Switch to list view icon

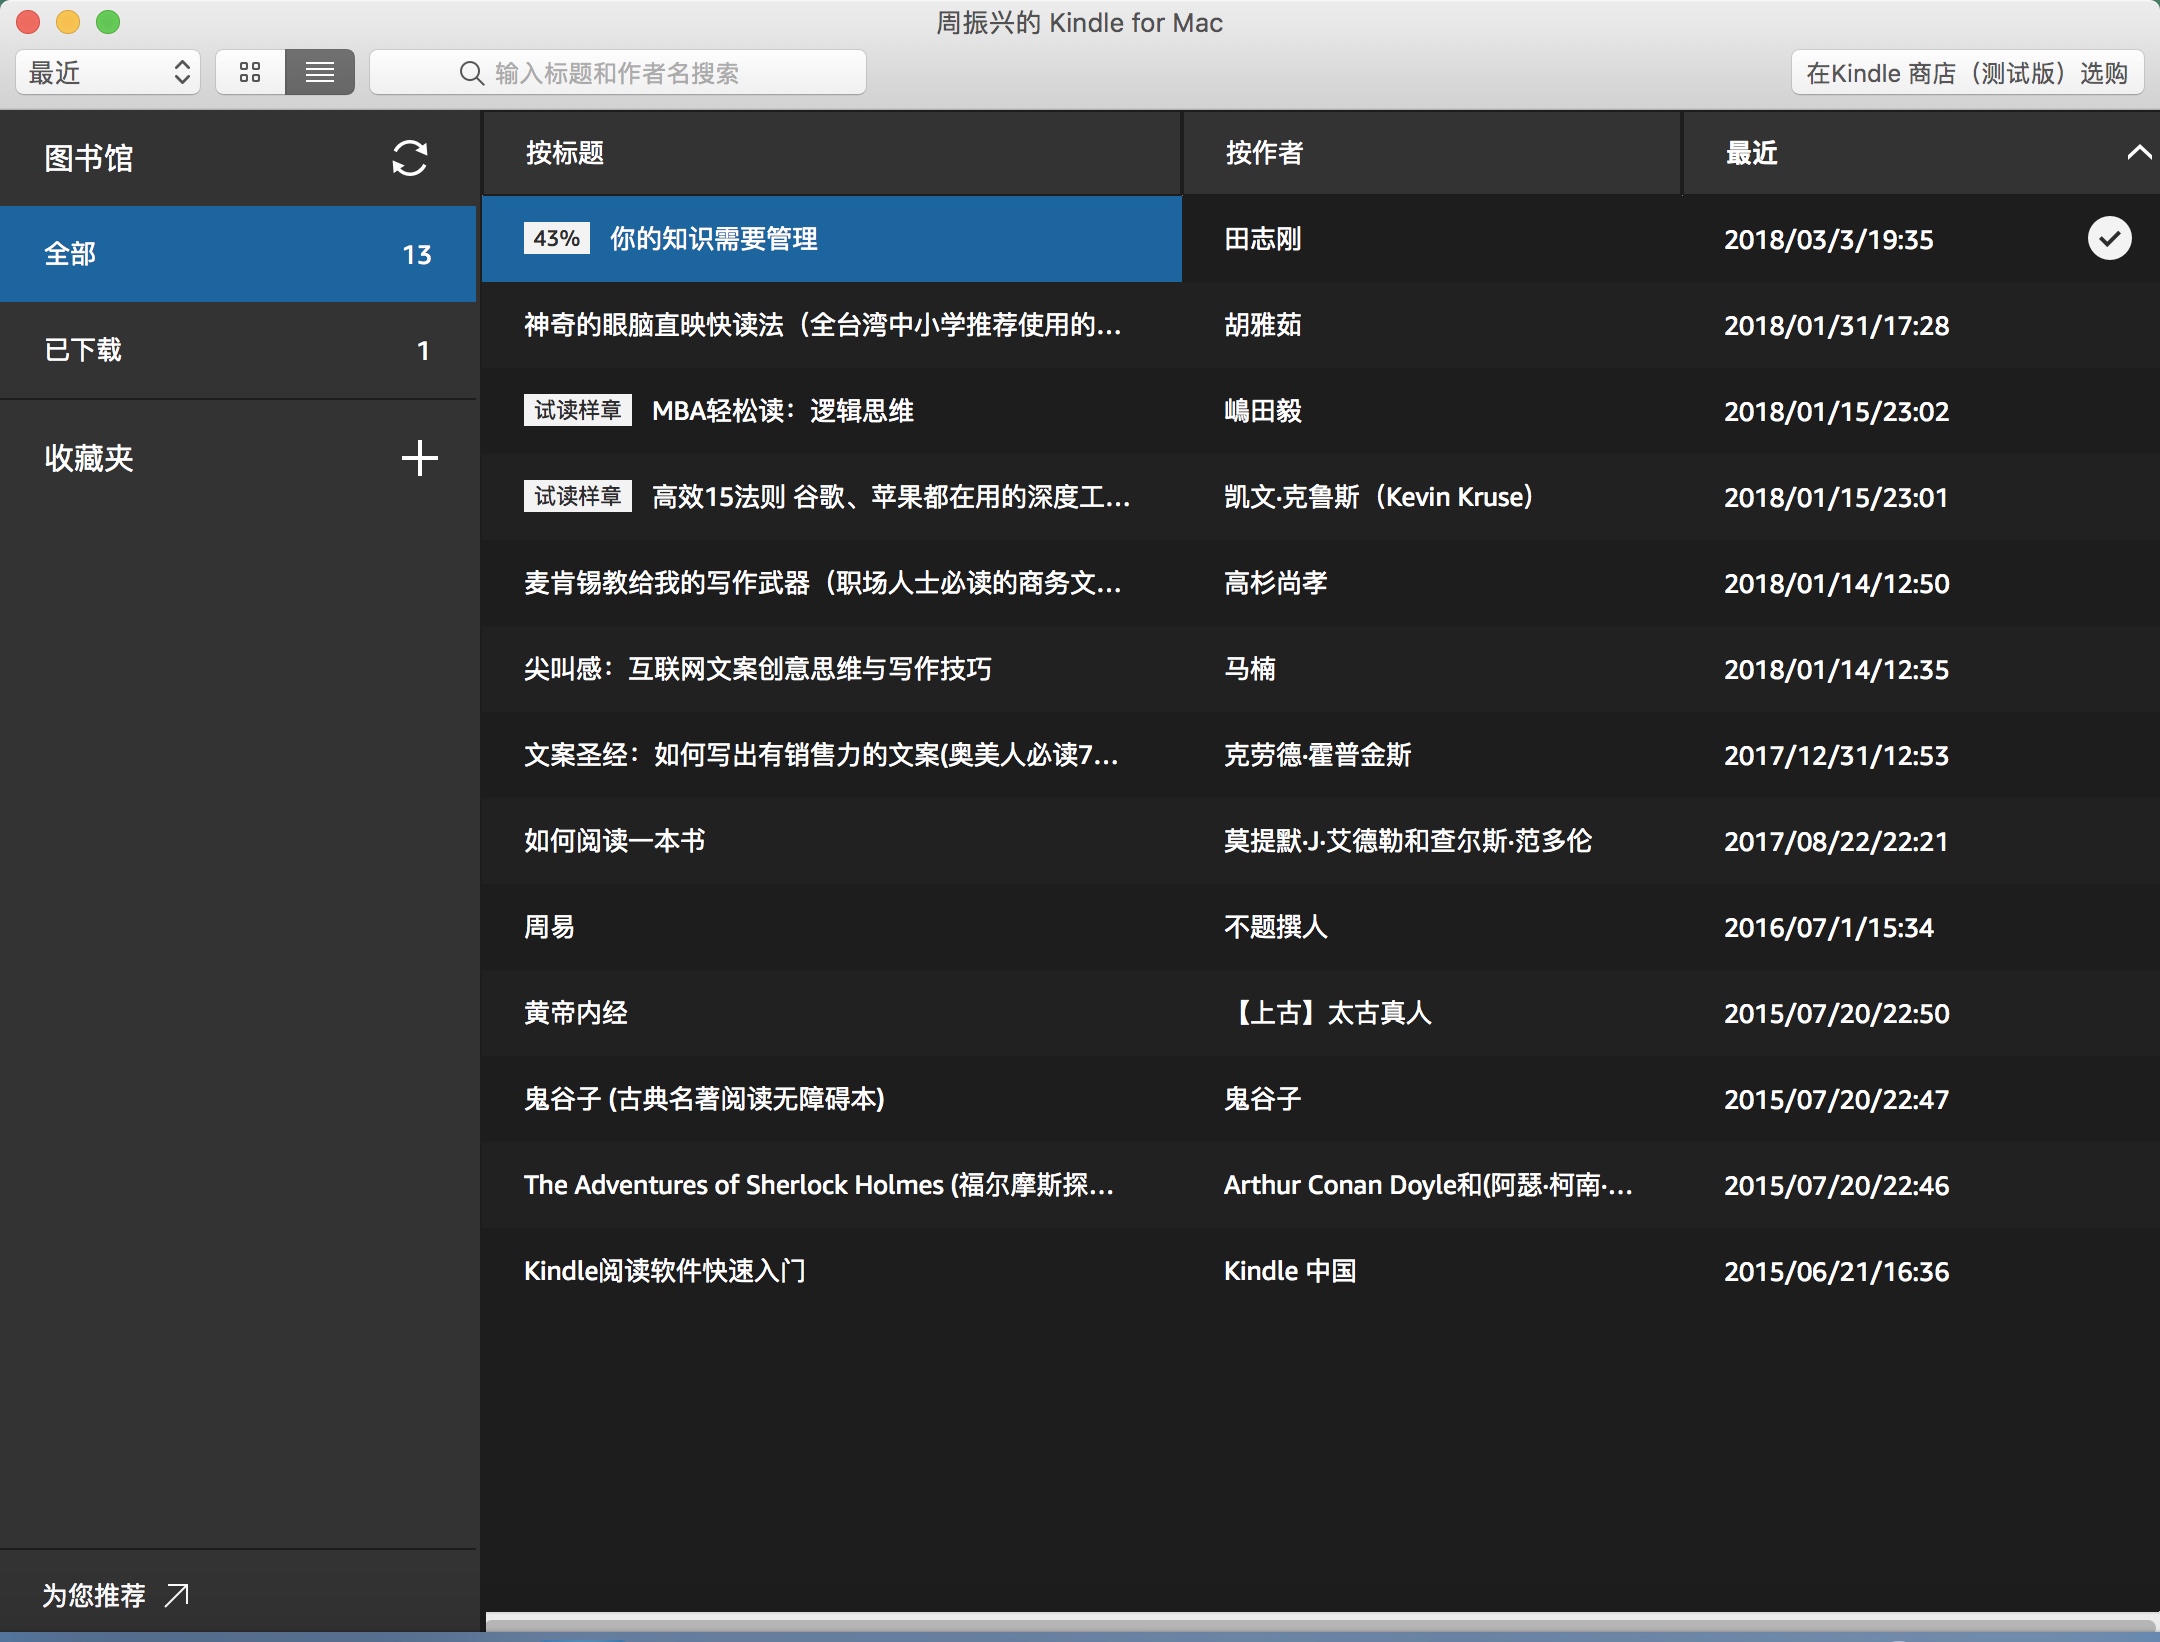pos(320,73)
